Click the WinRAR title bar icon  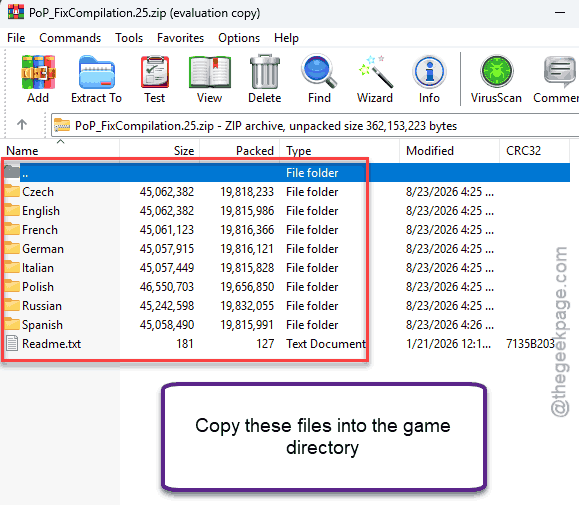click(16, 11)
